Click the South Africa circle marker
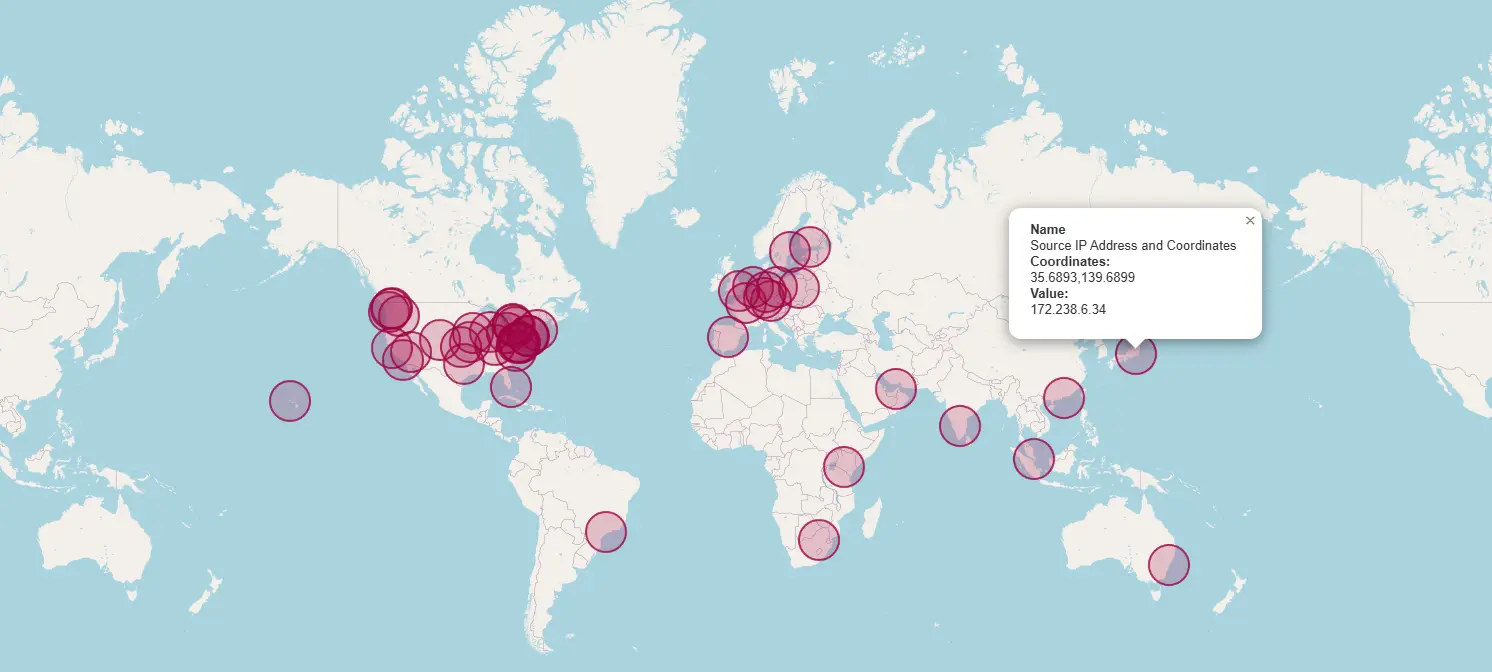Viewport: 1492px width, 672px height. coord(818,540)
